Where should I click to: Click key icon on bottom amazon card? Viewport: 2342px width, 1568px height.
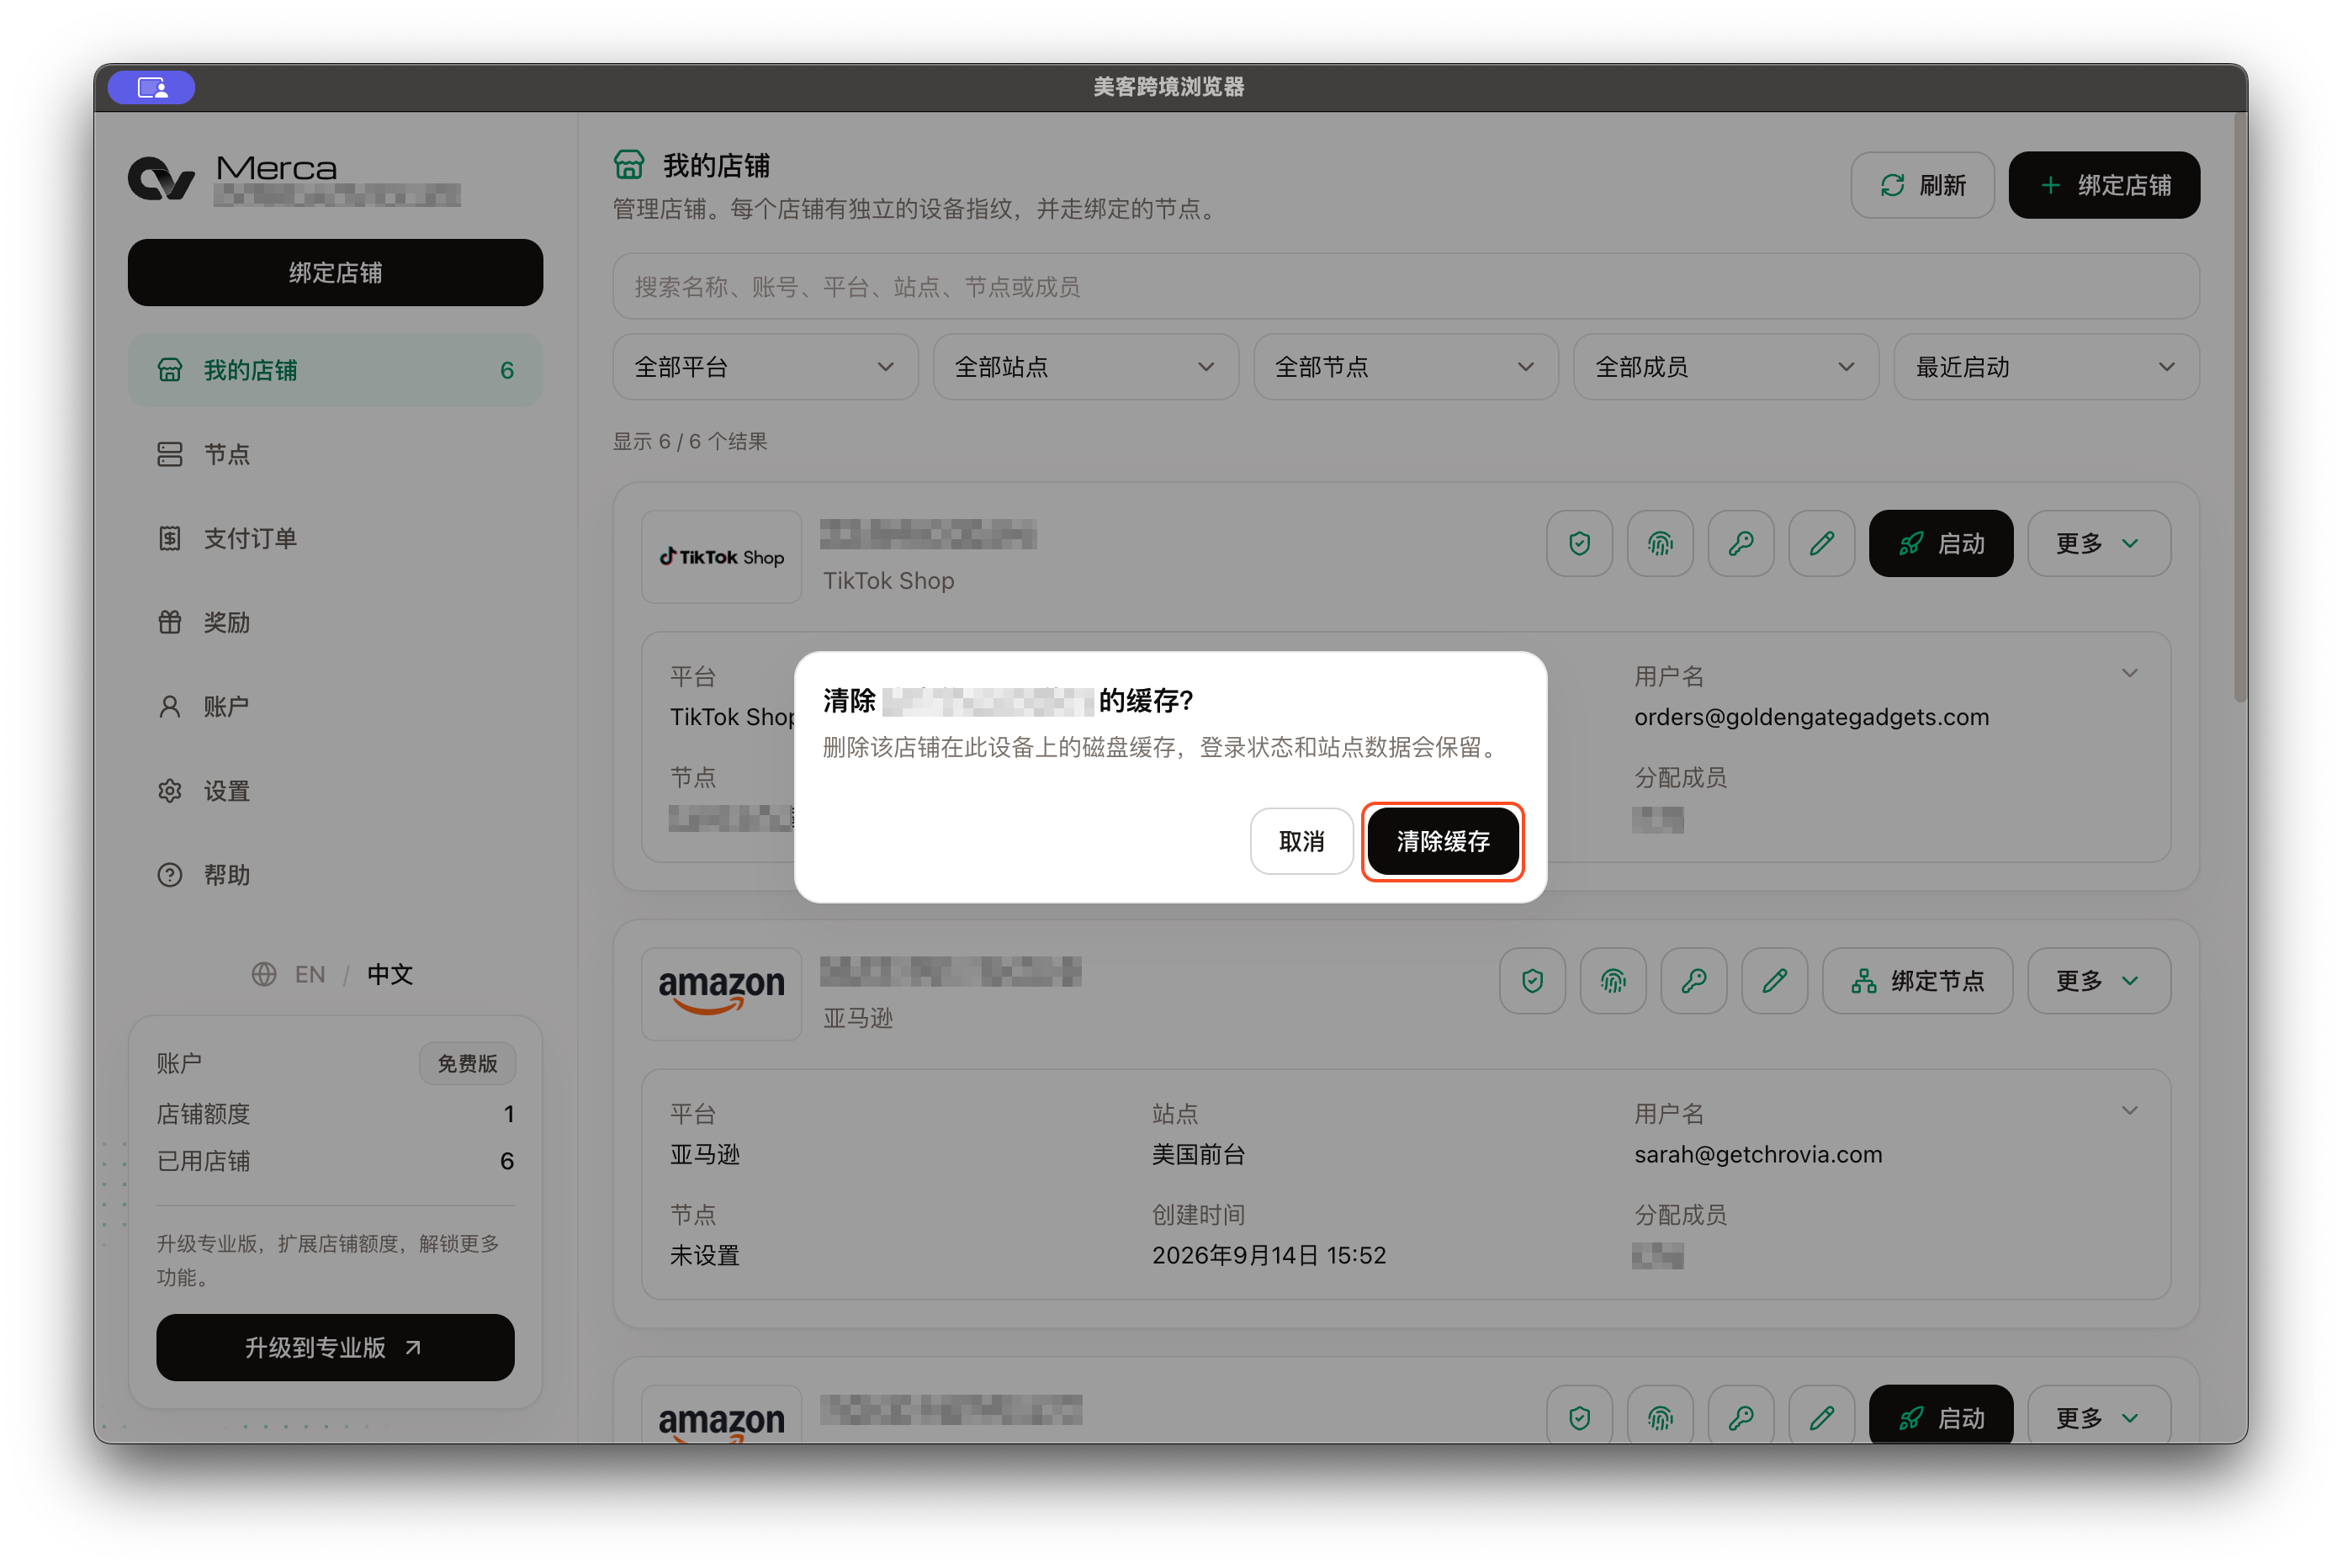click(x=1740, y=1417)
